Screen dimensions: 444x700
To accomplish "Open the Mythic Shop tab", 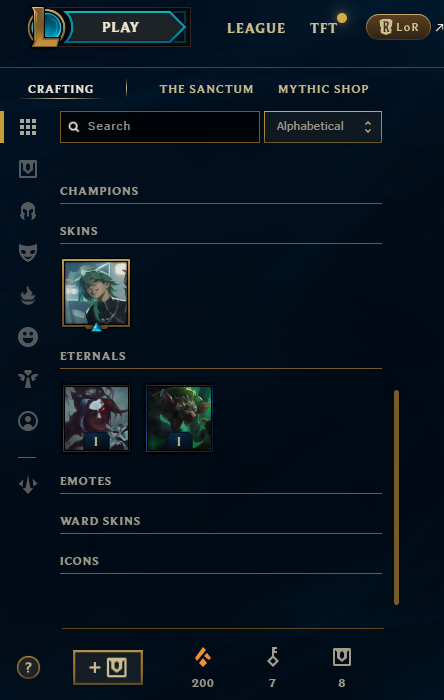I will click(323, 89).
